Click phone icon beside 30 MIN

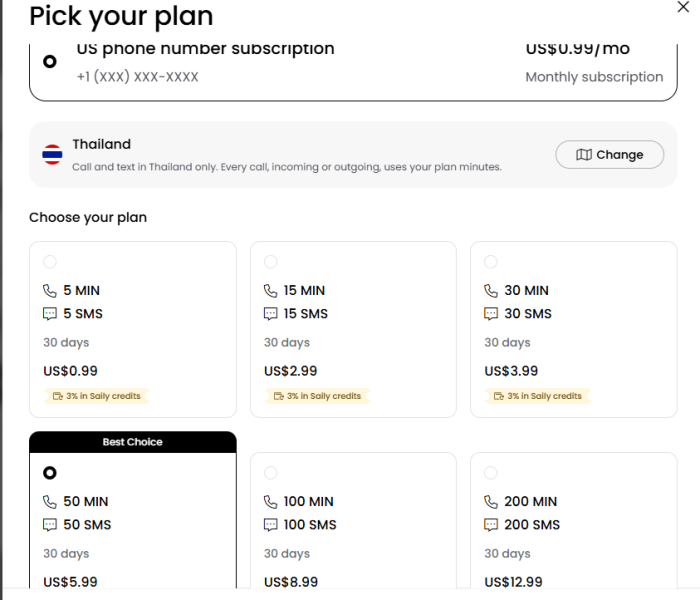coord(491,291)
